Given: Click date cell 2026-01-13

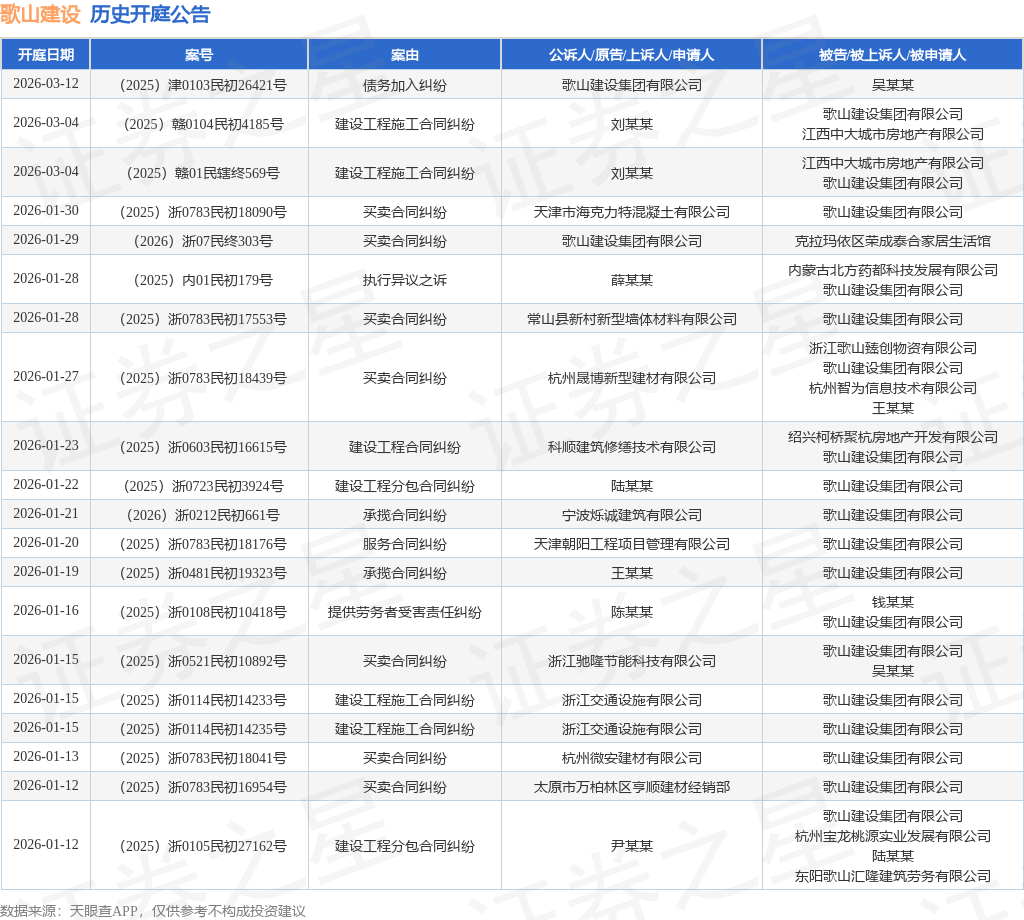Looking at the screenshot, I should pyautogui.click(x=46, y=757).
